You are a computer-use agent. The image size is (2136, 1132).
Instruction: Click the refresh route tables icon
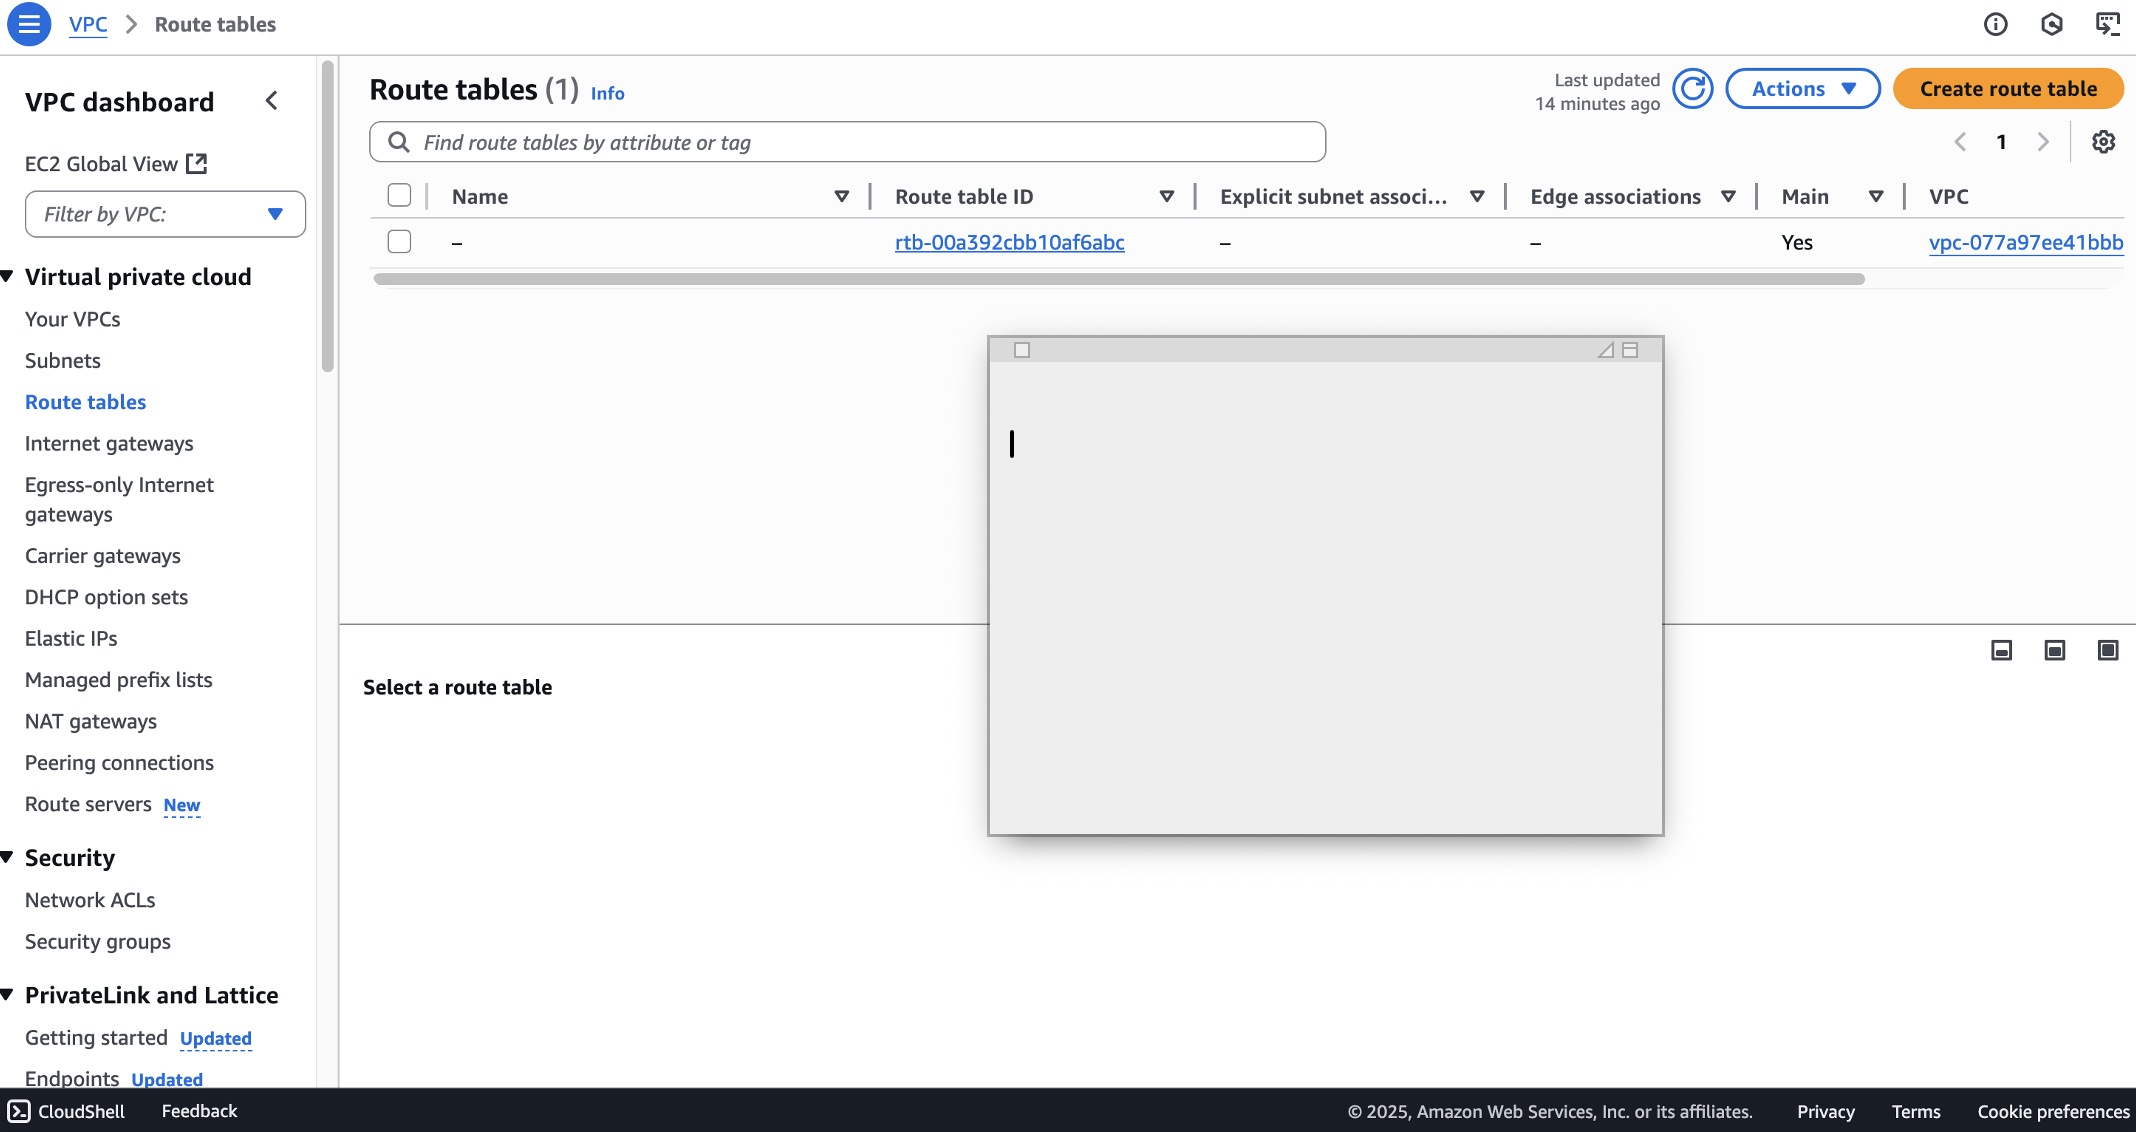click(1693, 89)
